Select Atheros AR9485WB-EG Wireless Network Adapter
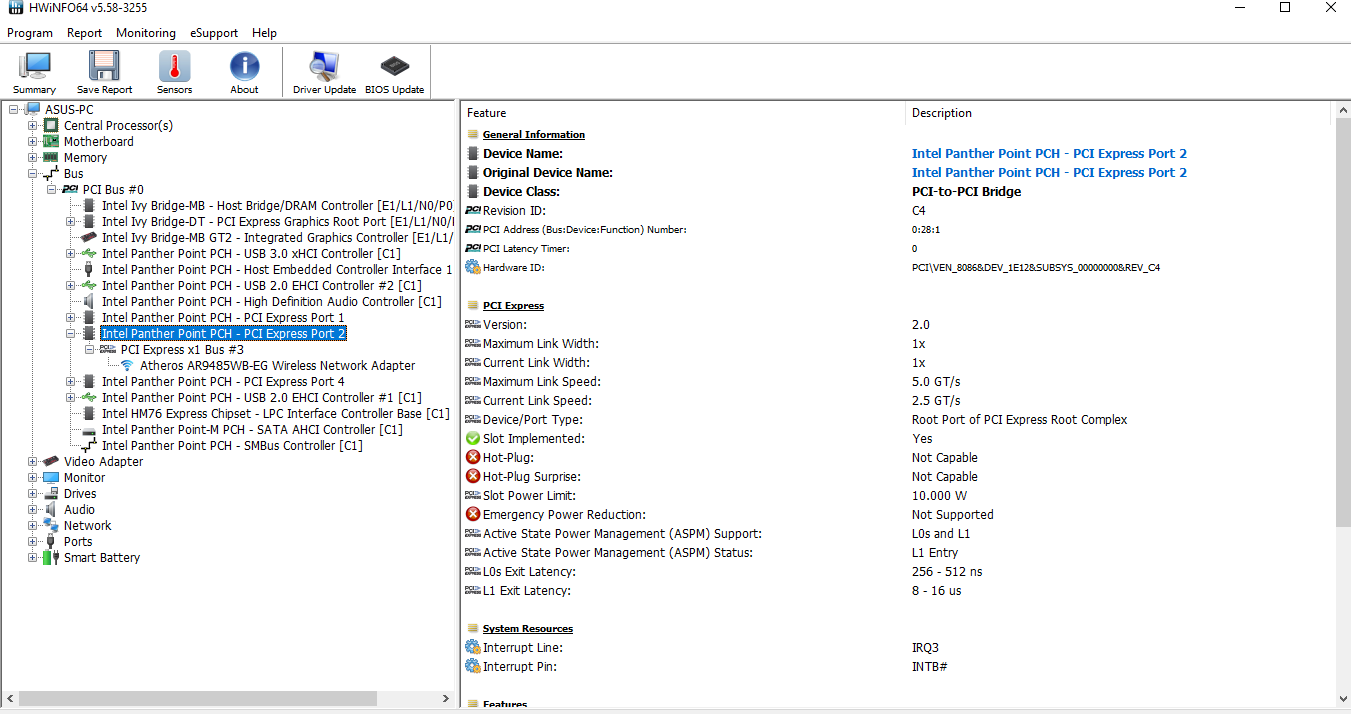Image resolution: width=1351 pixels, height=714 pixels. 277,365
